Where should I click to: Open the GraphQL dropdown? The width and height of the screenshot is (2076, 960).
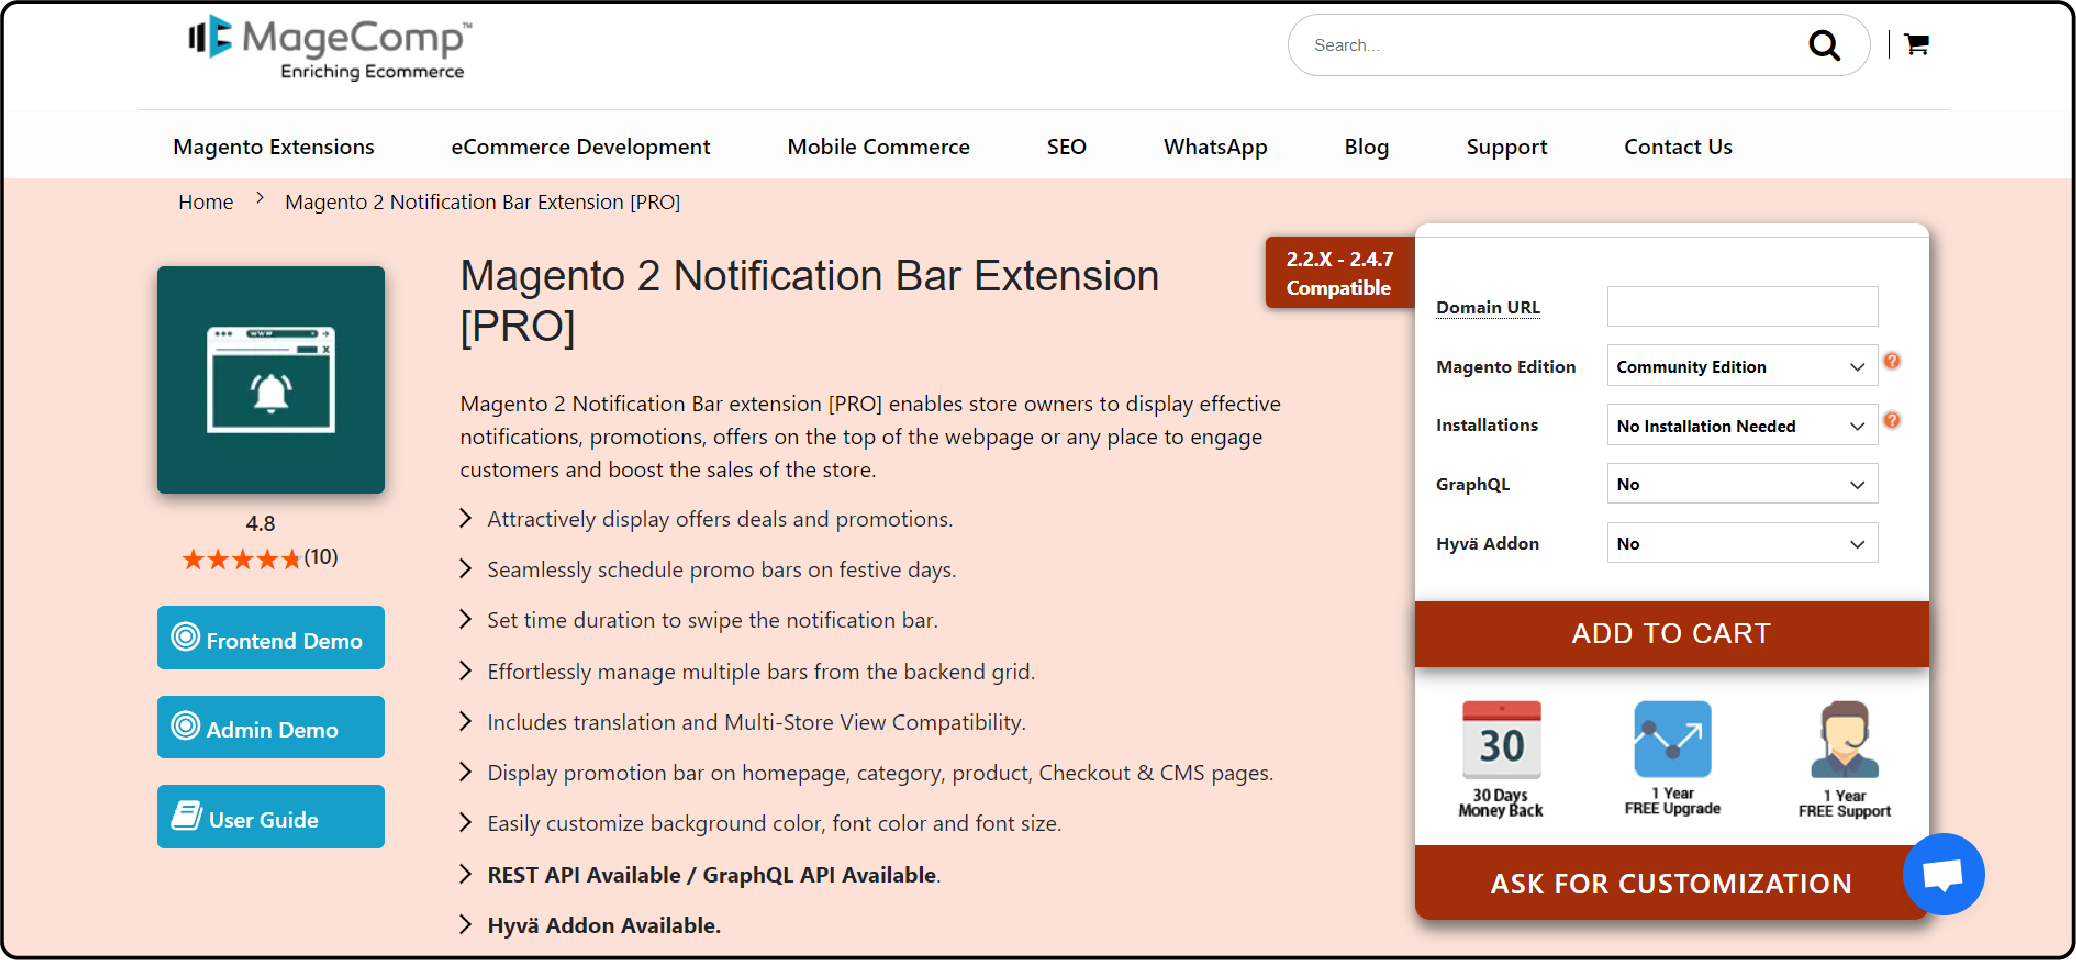[1742, 484]
